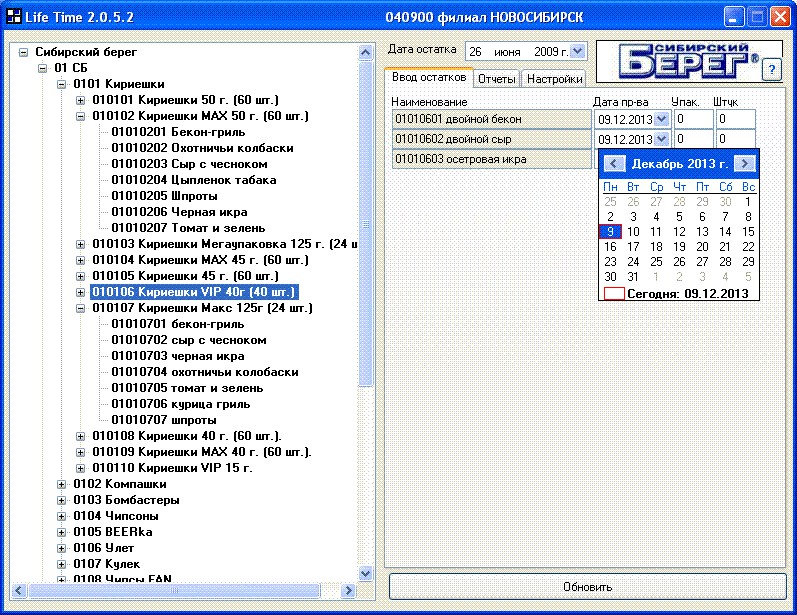
Task: Expand the 0103 Бомбастеры node
Action: [61, 501]
